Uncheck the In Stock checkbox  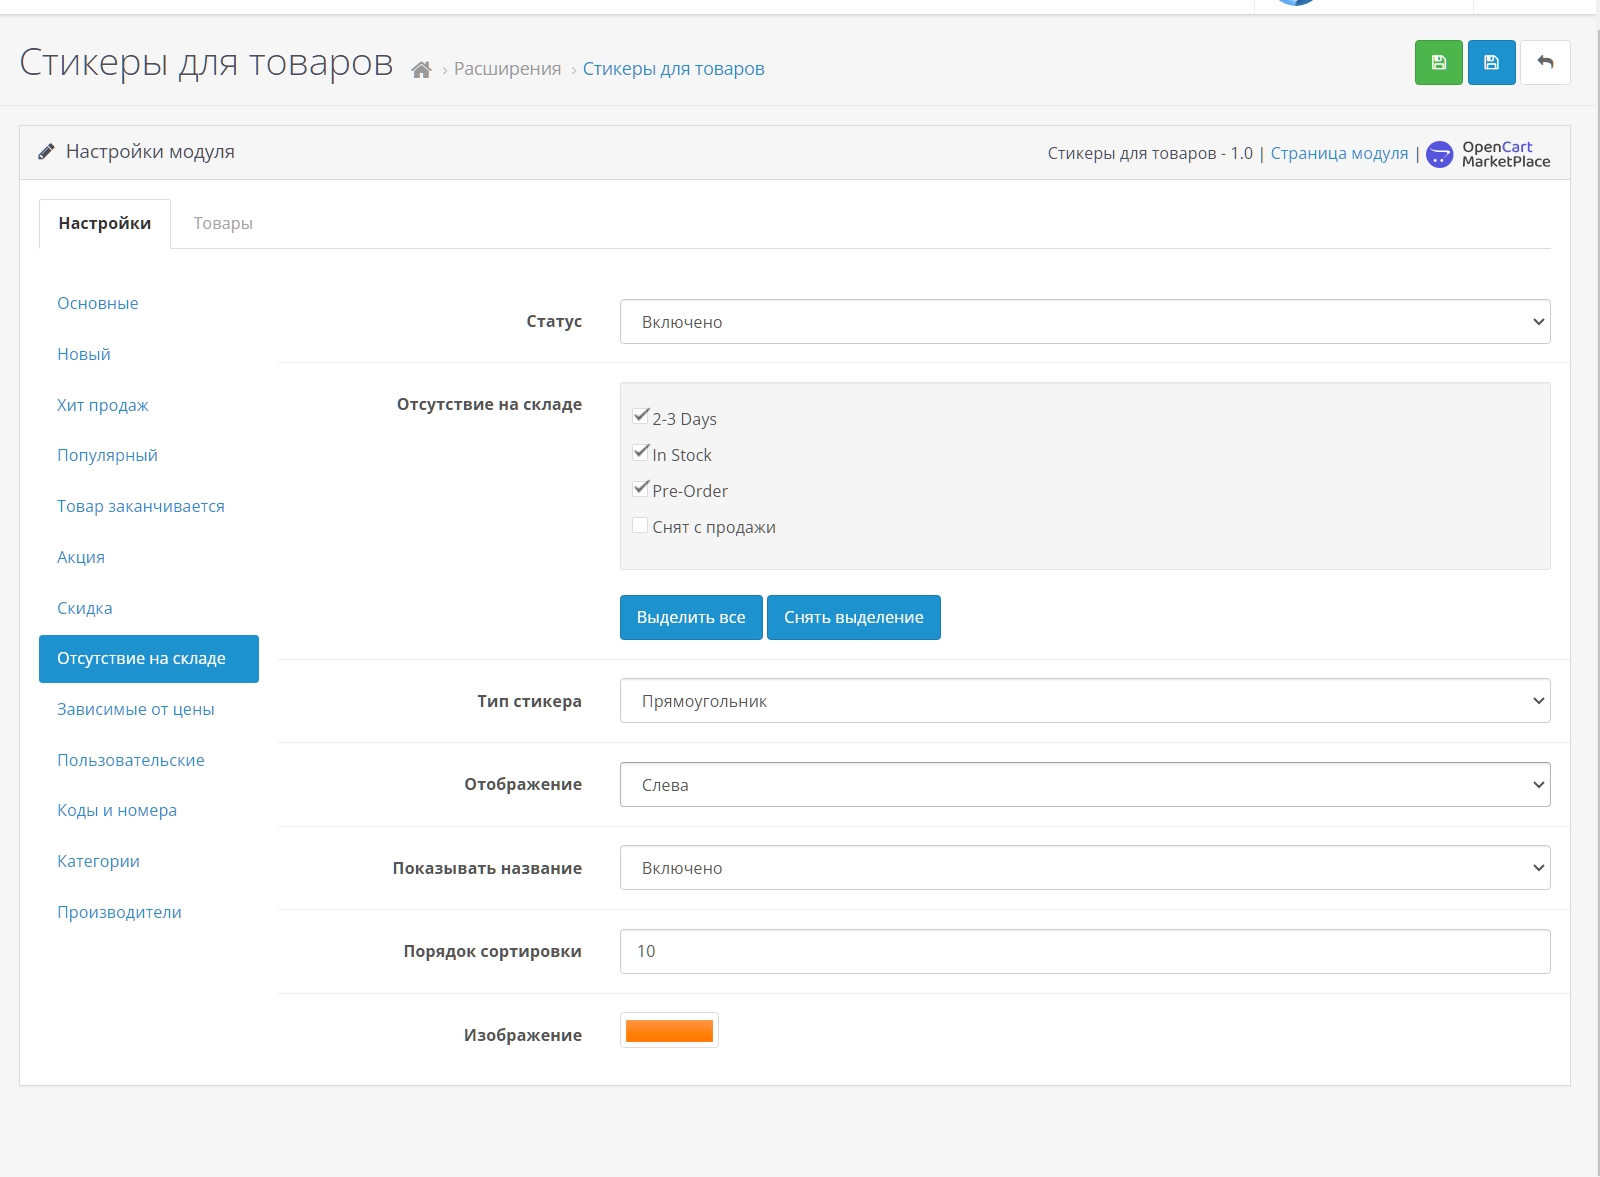pyautogui.click(x=641, y=452)
